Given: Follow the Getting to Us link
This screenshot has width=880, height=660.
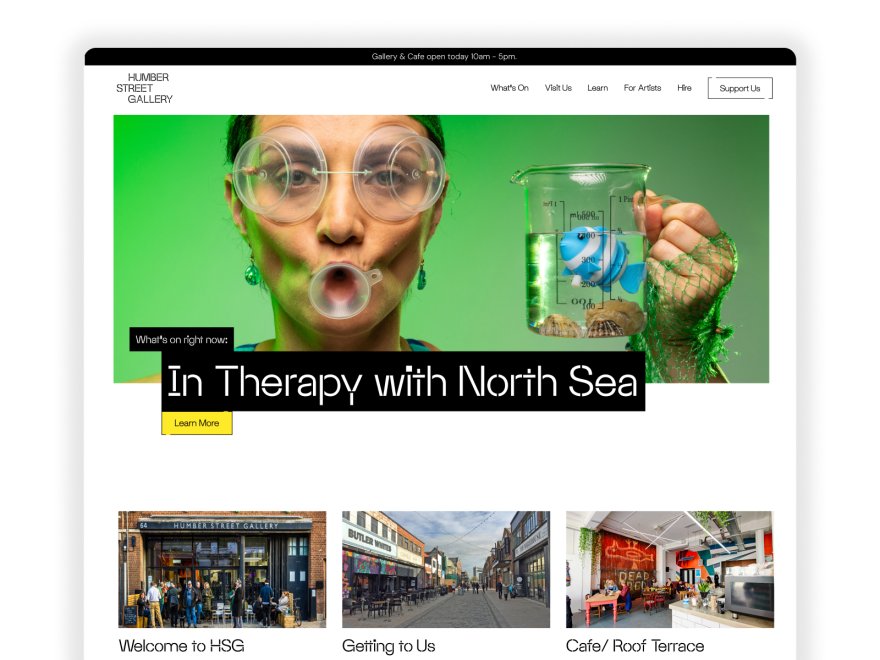Looking at the screenshot, I should [x=388, y=646].
